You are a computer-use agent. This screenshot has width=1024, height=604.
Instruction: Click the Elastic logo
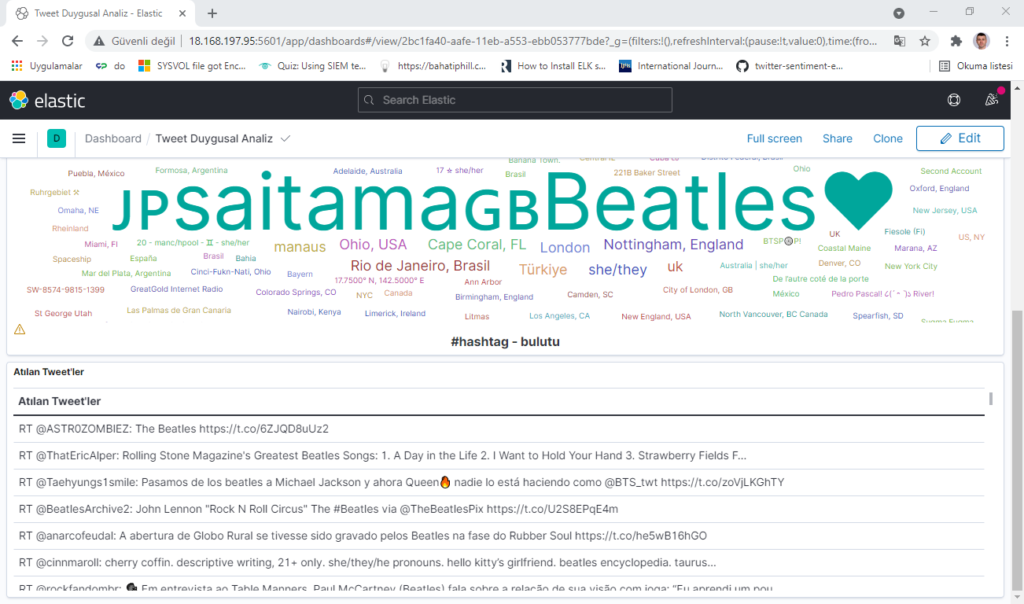(x=47, y=101)
